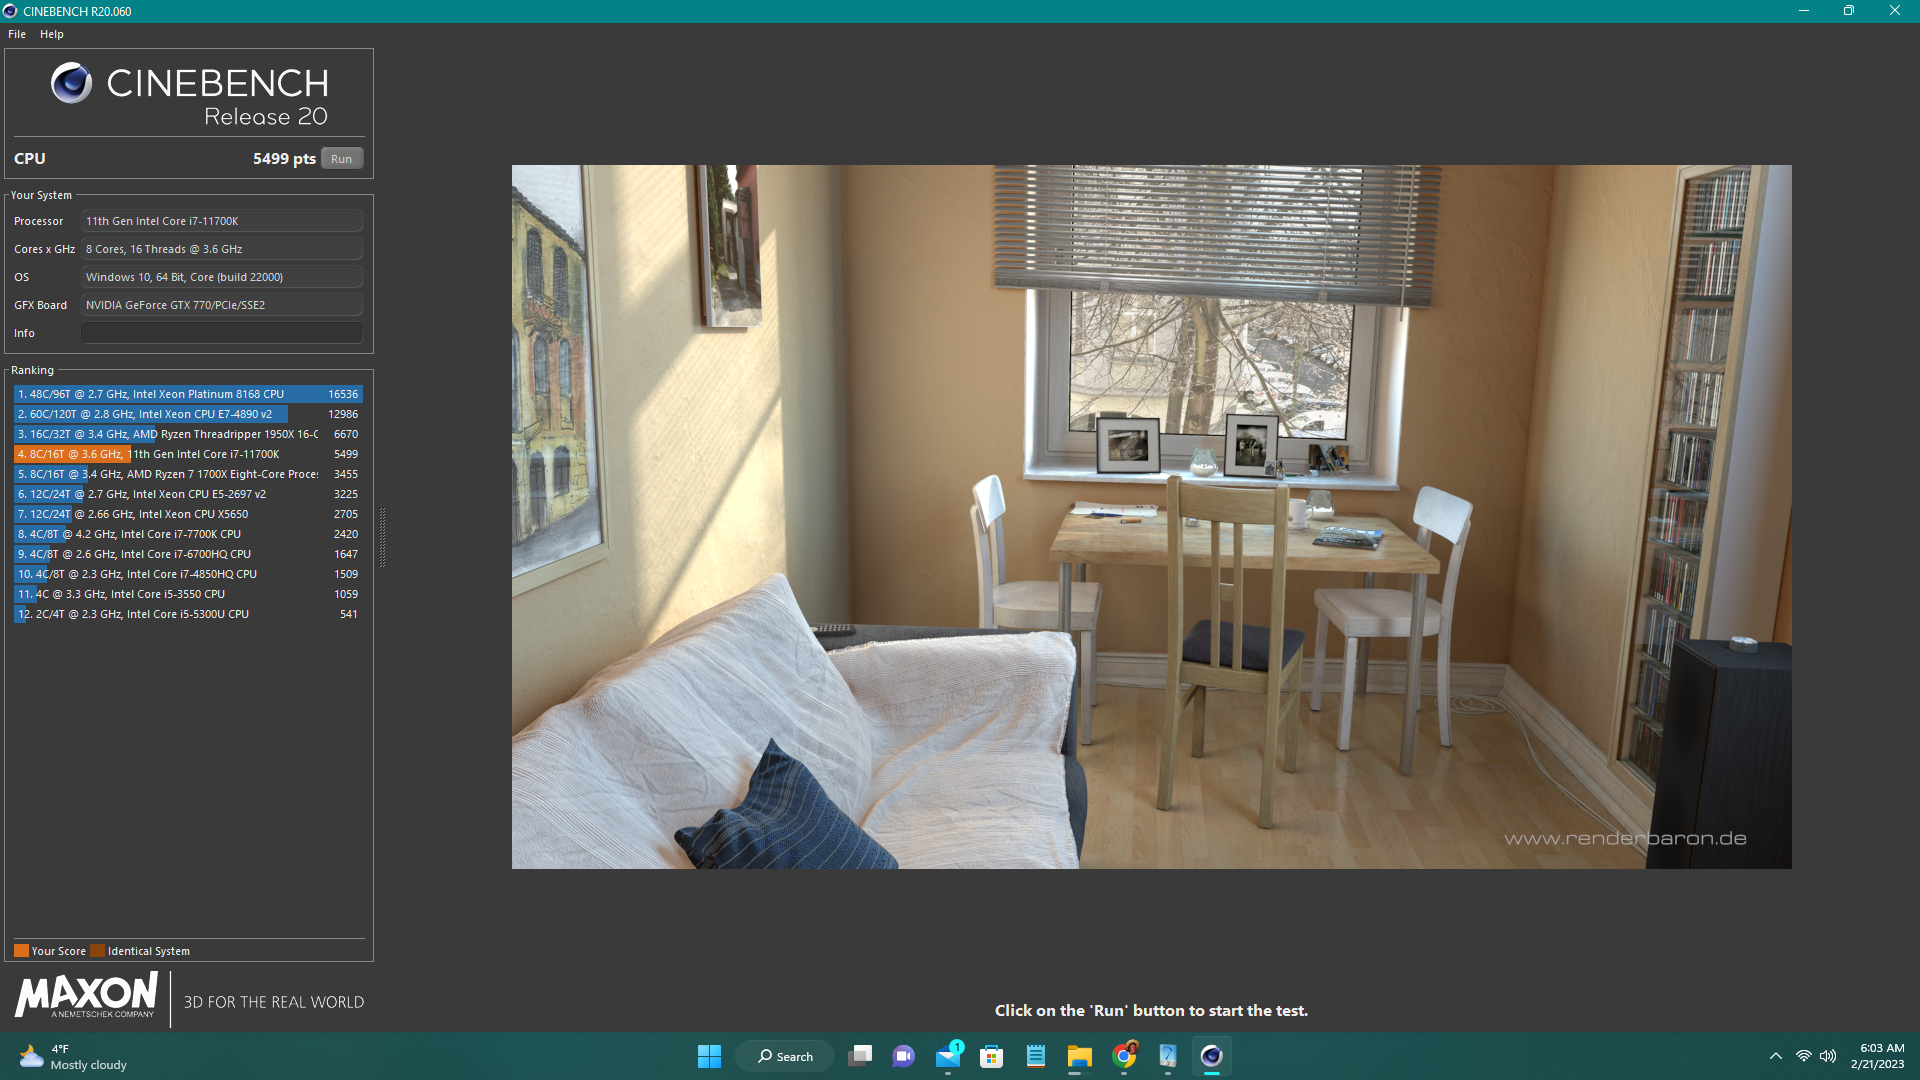Image resolution: width=1920 pixels, height=1080 pixels.
Task: Restore down the Cinebench window
Action: tap(1848, 11)
